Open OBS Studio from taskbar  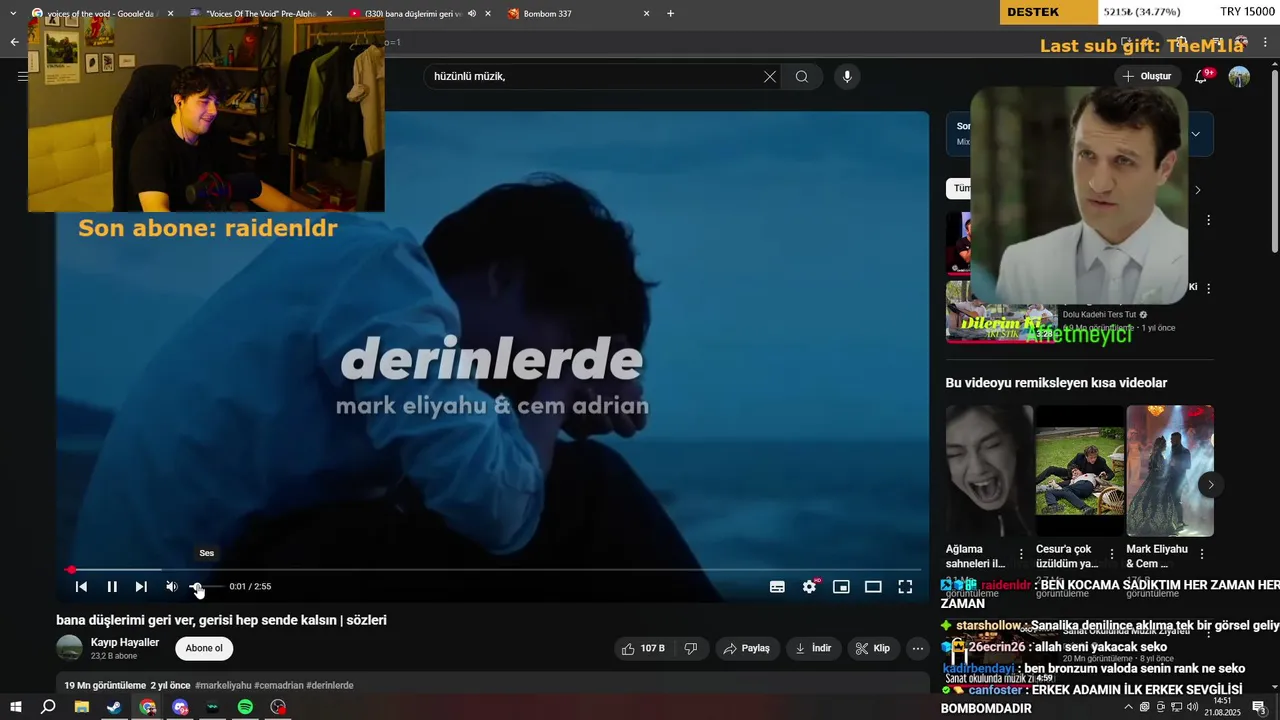click(x=279, y=707)
